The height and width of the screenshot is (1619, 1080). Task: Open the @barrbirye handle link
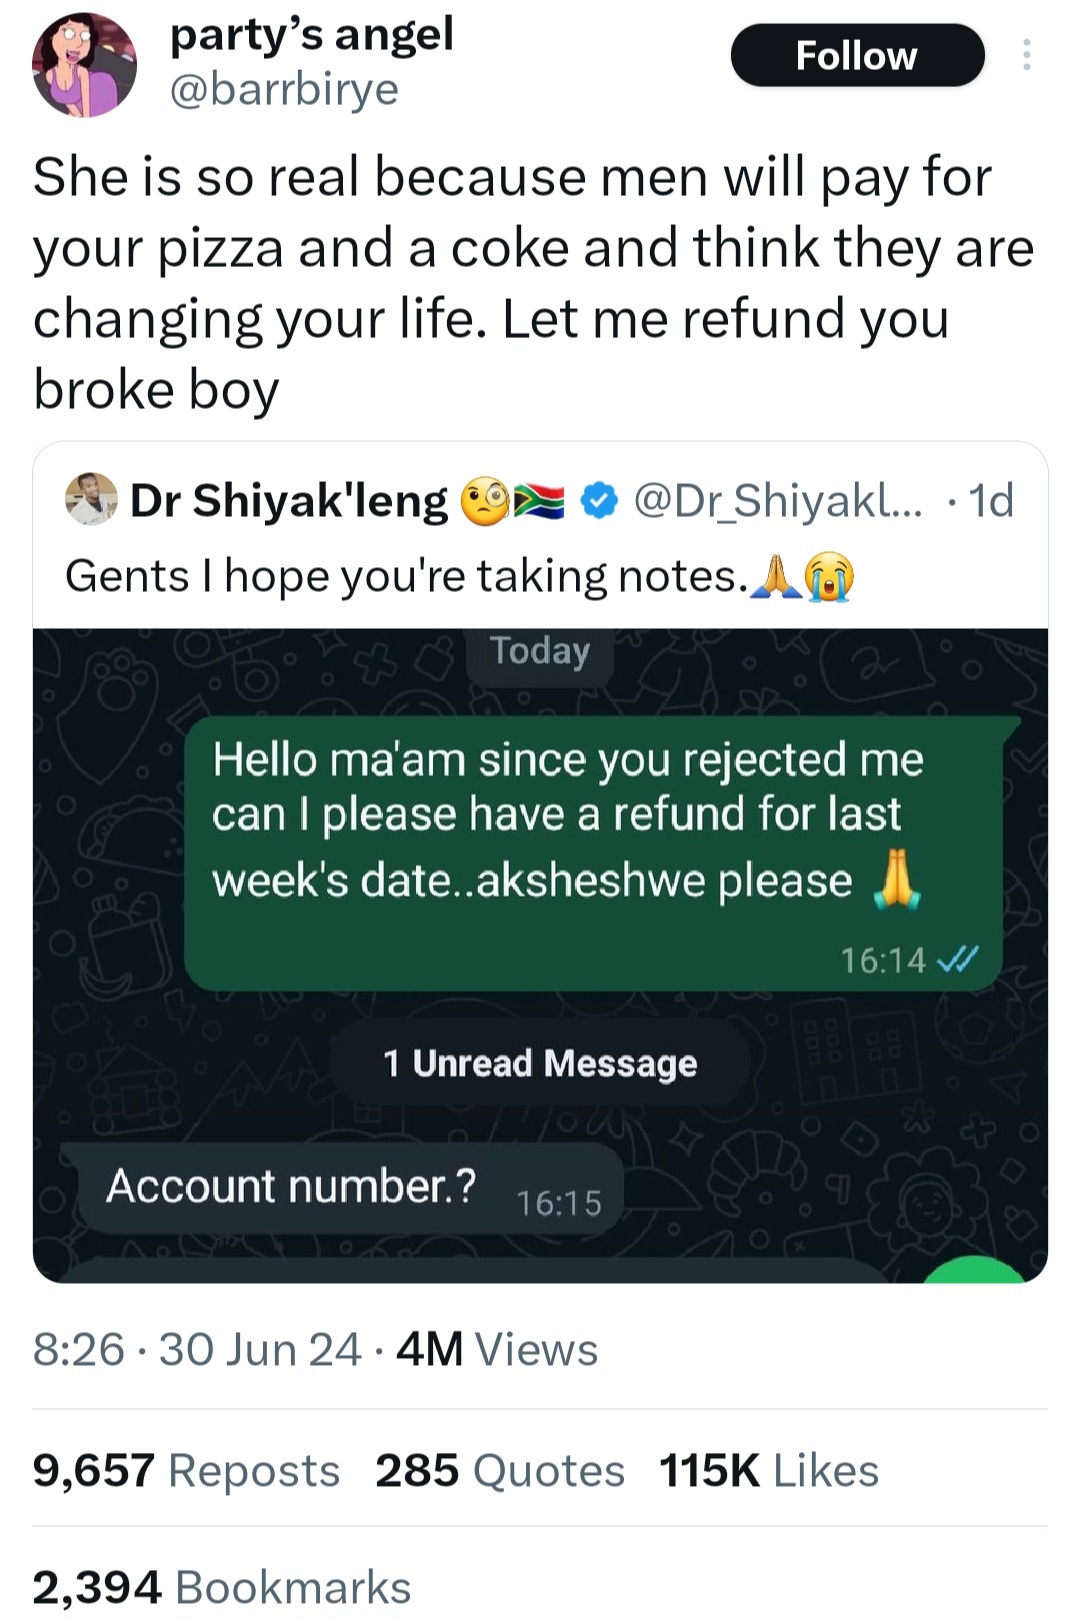tap(285, 90)
